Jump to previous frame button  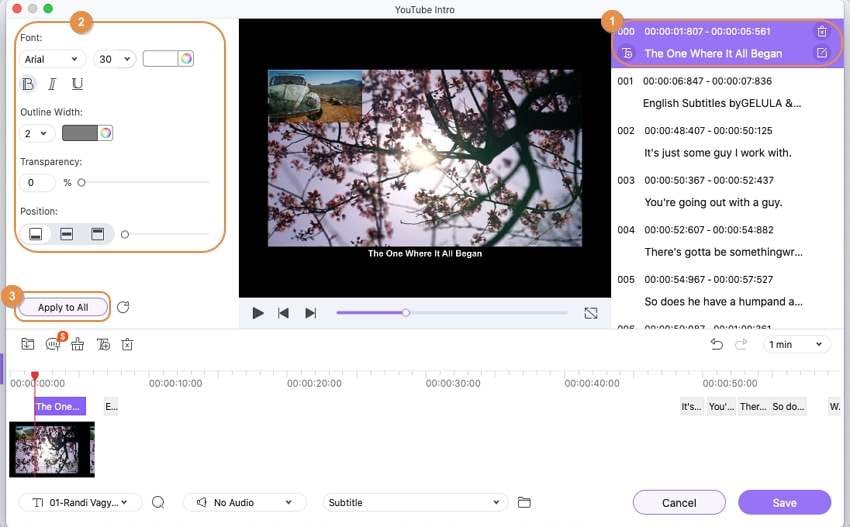283,313
